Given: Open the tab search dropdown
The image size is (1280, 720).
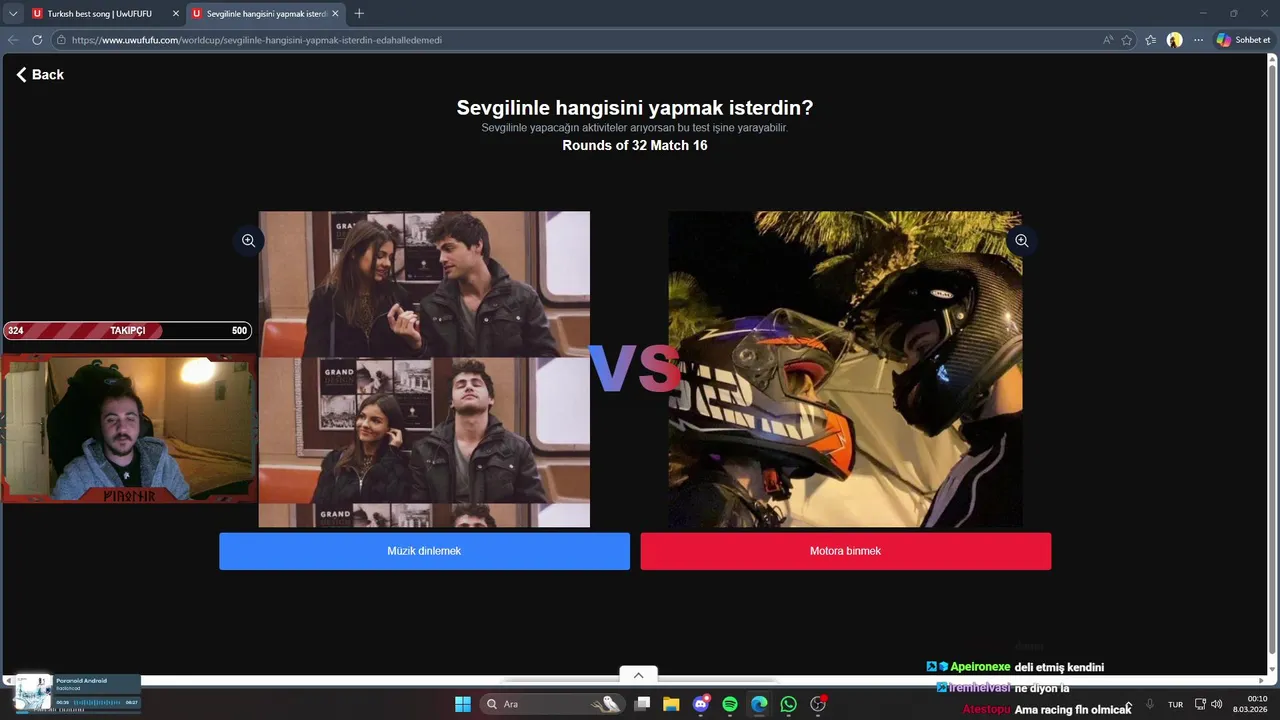Looking at the screenshot, I should point(13,14).
